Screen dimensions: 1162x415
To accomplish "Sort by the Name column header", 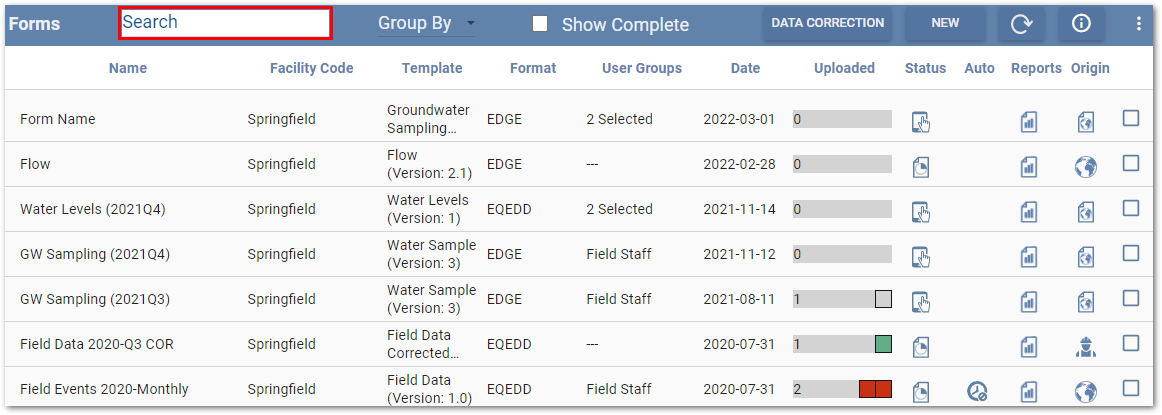I will pos(128,68).
